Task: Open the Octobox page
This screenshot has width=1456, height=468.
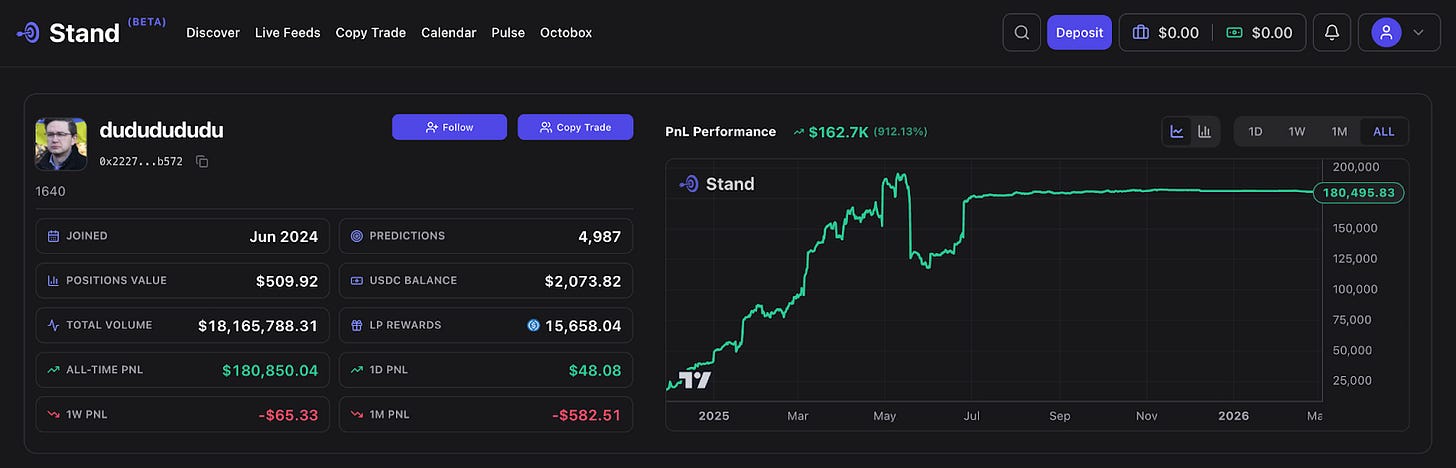Action: [566, 32]
